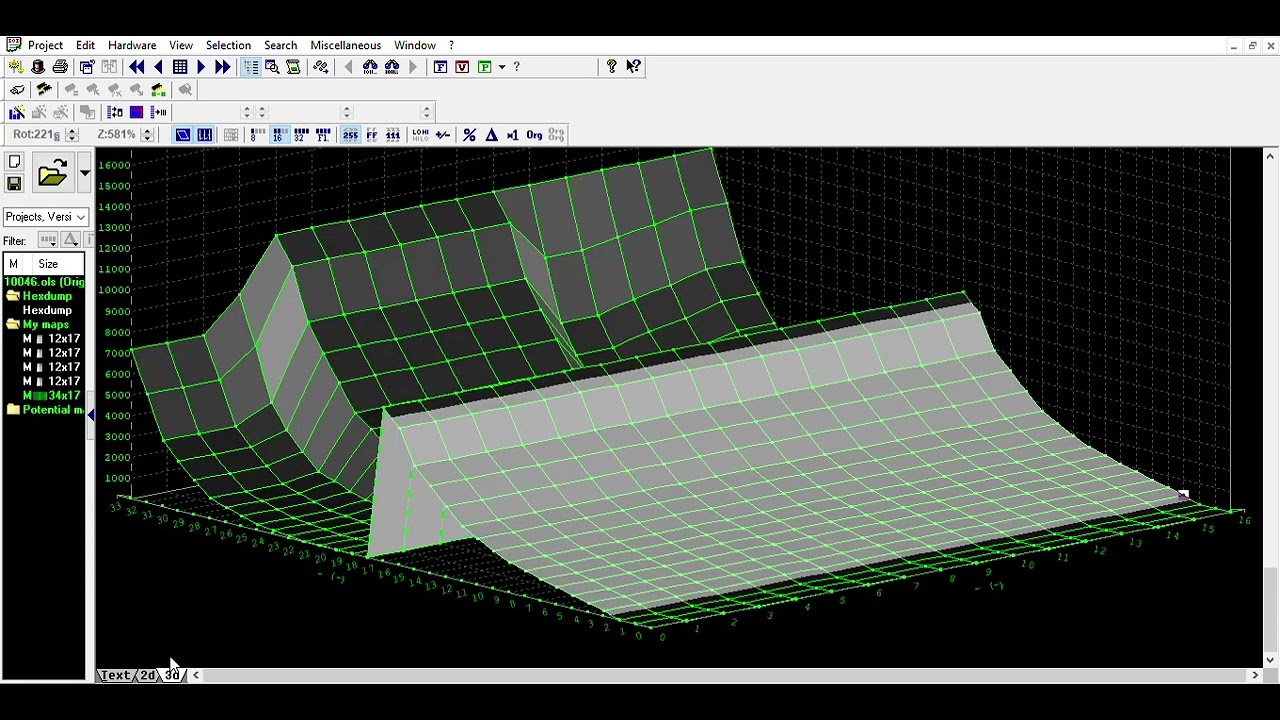
Task: Open the View menu
Action: 181,45
